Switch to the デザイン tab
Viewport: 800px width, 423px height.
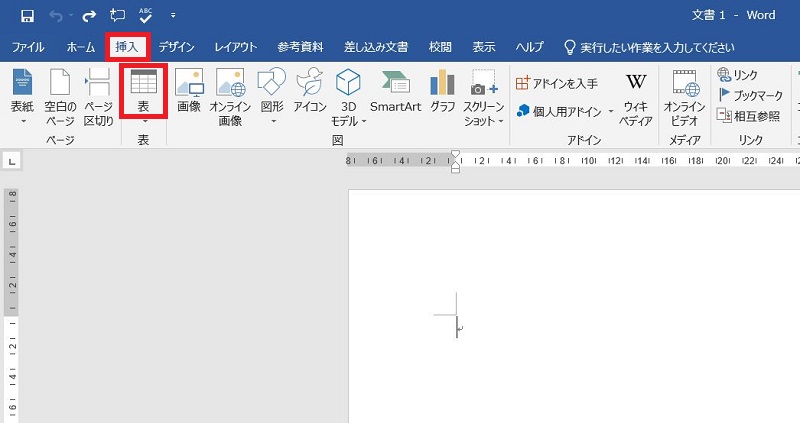pos(176,47)
